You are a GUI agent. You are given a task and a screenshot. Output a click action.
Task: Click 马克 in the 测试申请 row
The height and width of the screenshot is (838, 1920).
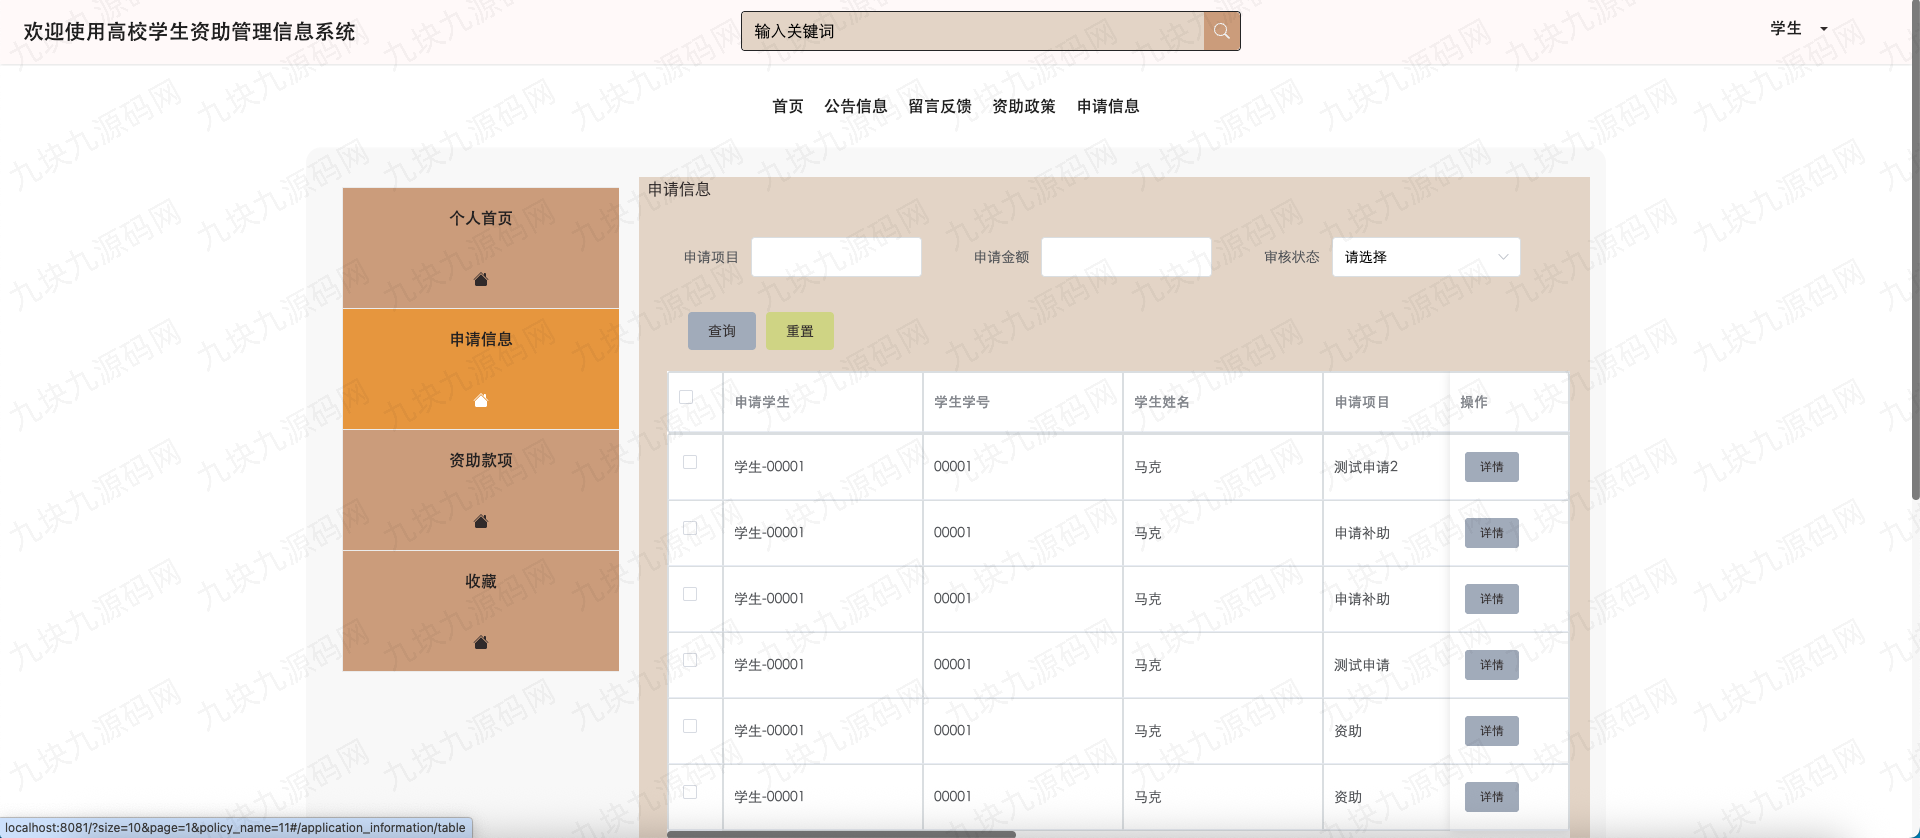[1148, 665]
